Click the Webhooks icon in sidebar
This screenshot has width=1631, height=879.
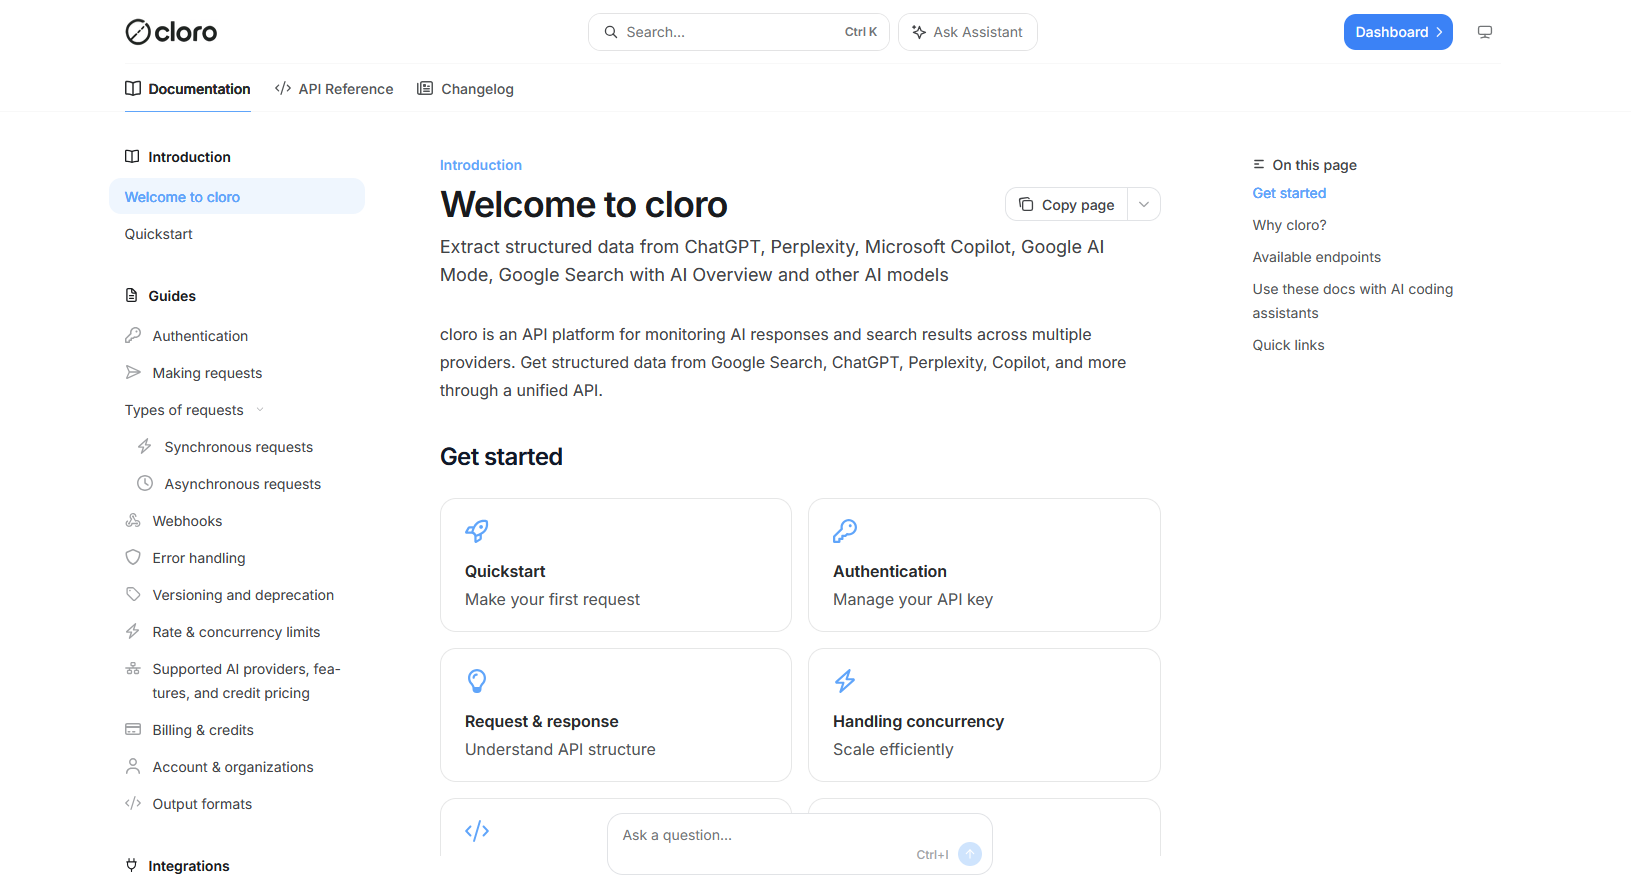click(133, 520)
